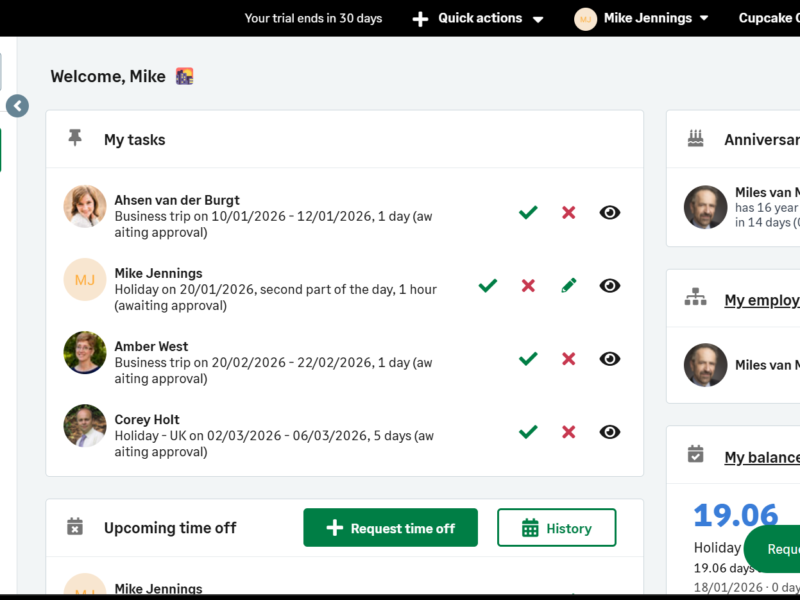The height and width of the screenshot is (600, 800).
Task: View Amber West's request via eye icon
Action: tap(609, 358)
